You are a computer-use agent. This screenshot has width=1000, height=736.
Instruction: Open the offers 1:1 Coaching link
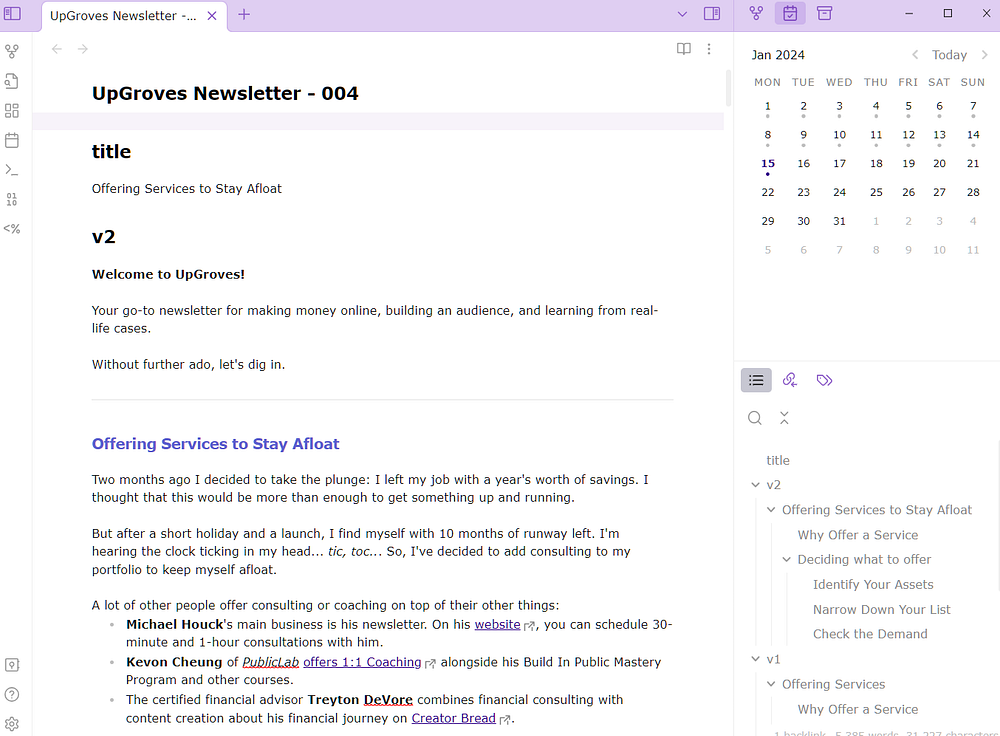[x=362, y=662]
